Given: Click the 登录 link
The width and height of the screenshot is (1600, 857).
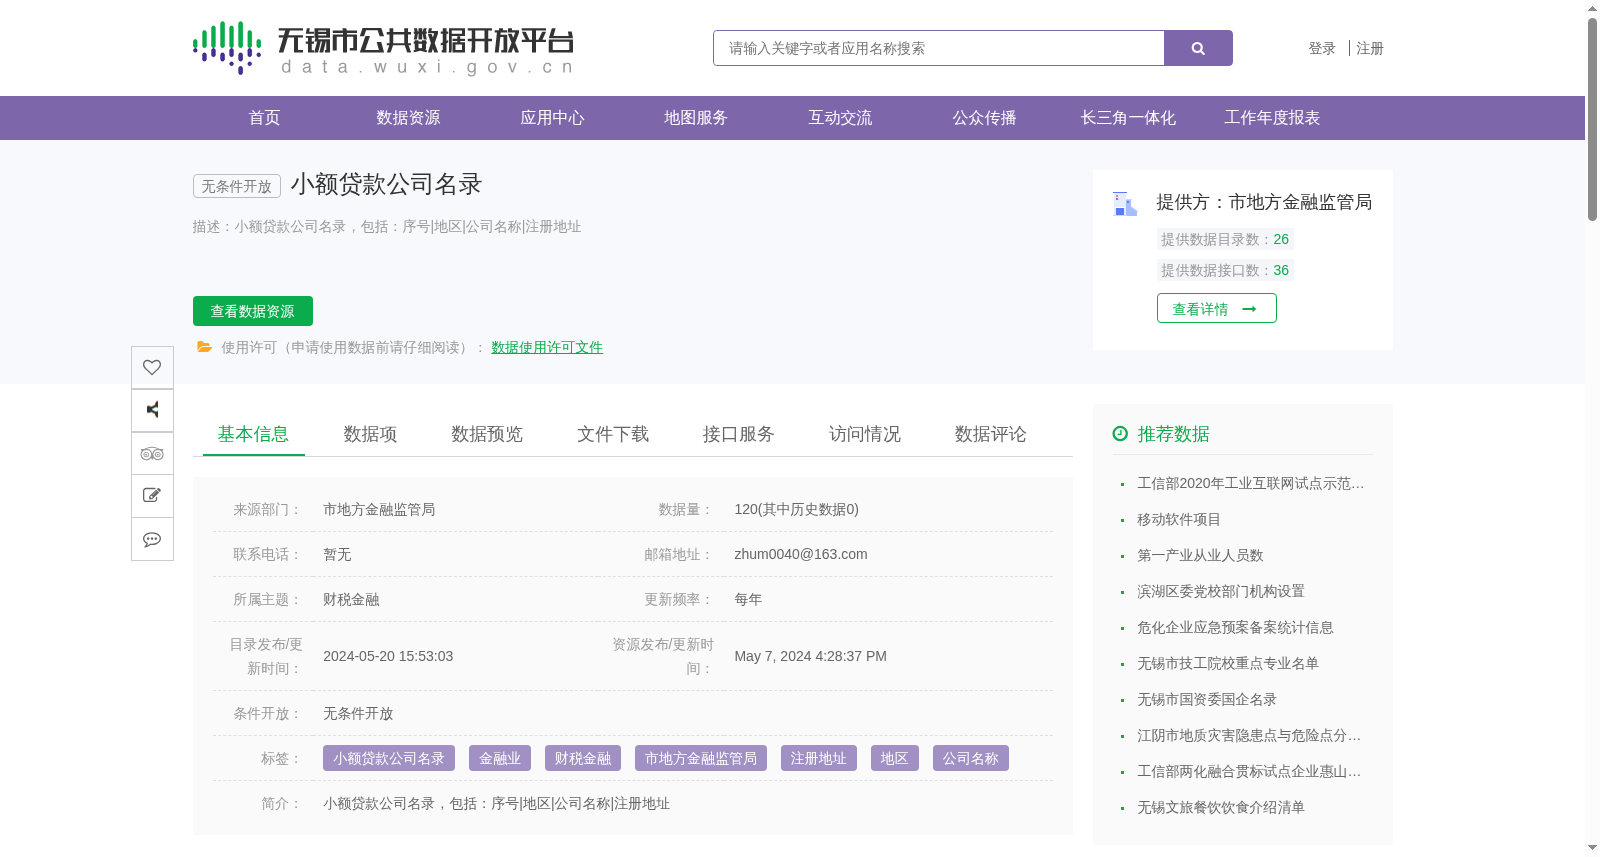Looking at the screenshot, I should [1322, 48].
